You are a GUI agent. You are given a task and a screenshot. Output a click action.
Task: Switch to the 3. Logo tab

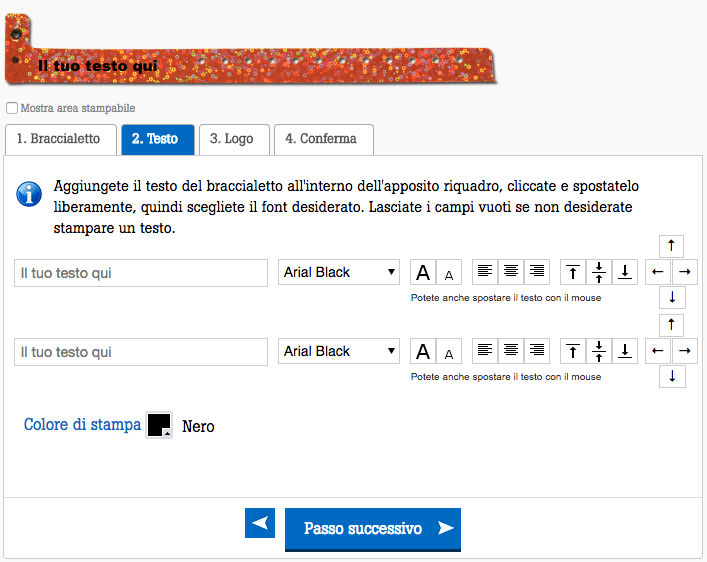click(234, 139)
